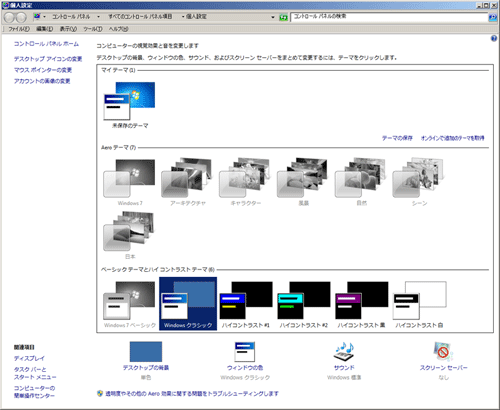Viewport: 500px width, 410px height.
Task: Open the screen saver icon (スクリーン セーバー)
Action: pyautogui.click(x=443, y=352)
